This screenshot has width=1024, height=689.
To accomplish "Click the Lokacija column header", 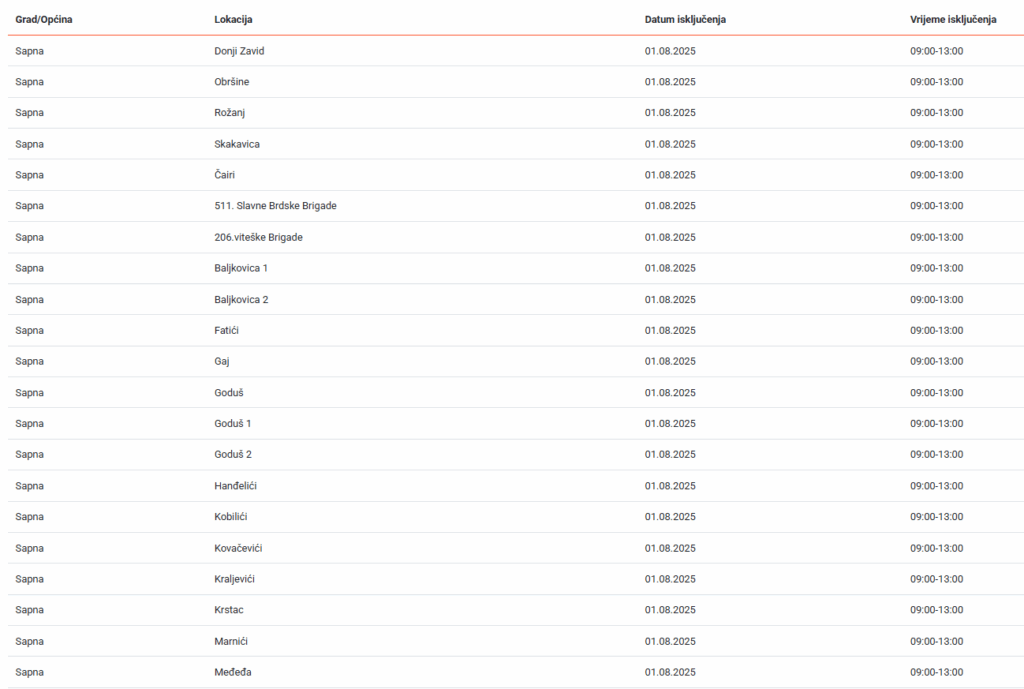I will [x=233, y=20].
